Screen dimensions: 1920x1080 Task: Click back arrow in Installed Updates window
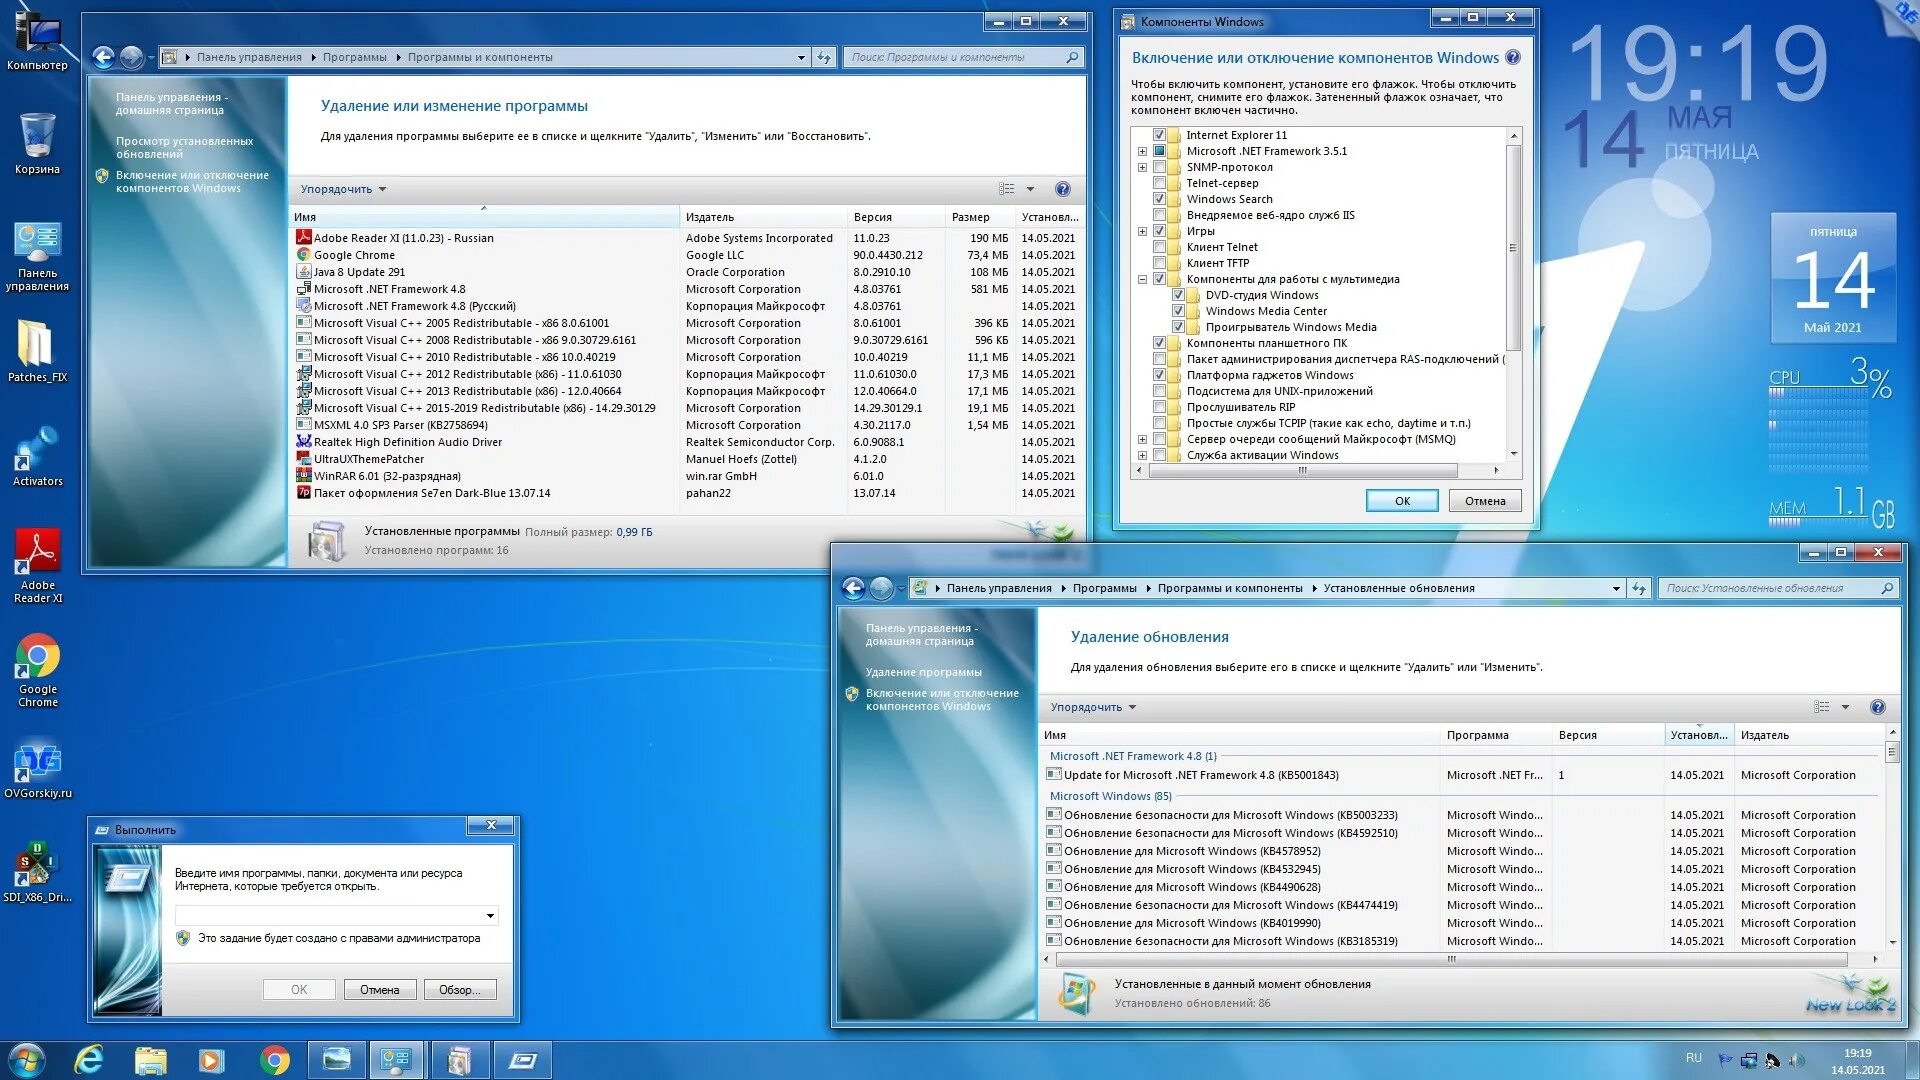pos(853,588)
